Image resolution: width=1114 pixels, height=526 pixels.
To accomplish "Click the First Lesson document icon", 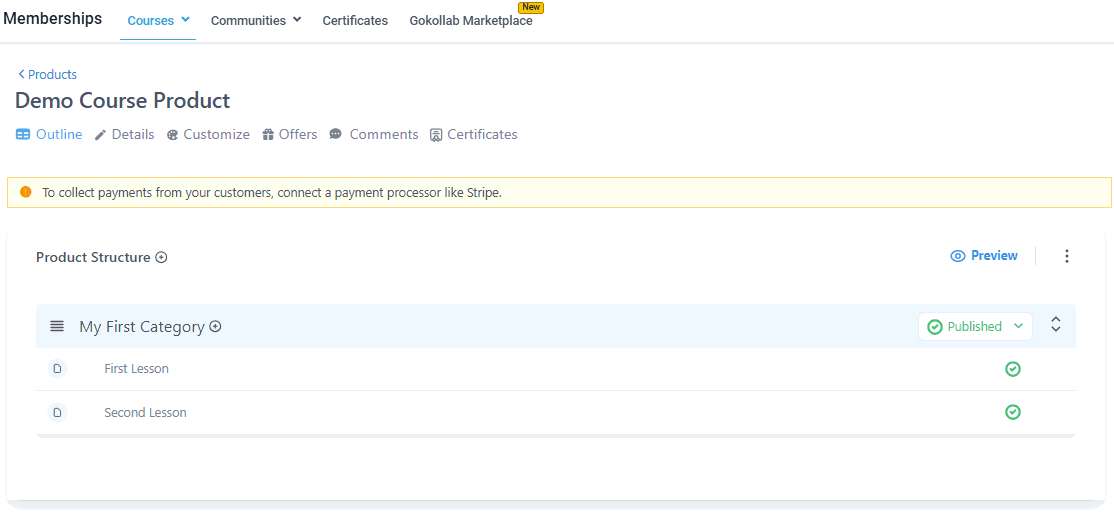I will pos(57,369).
